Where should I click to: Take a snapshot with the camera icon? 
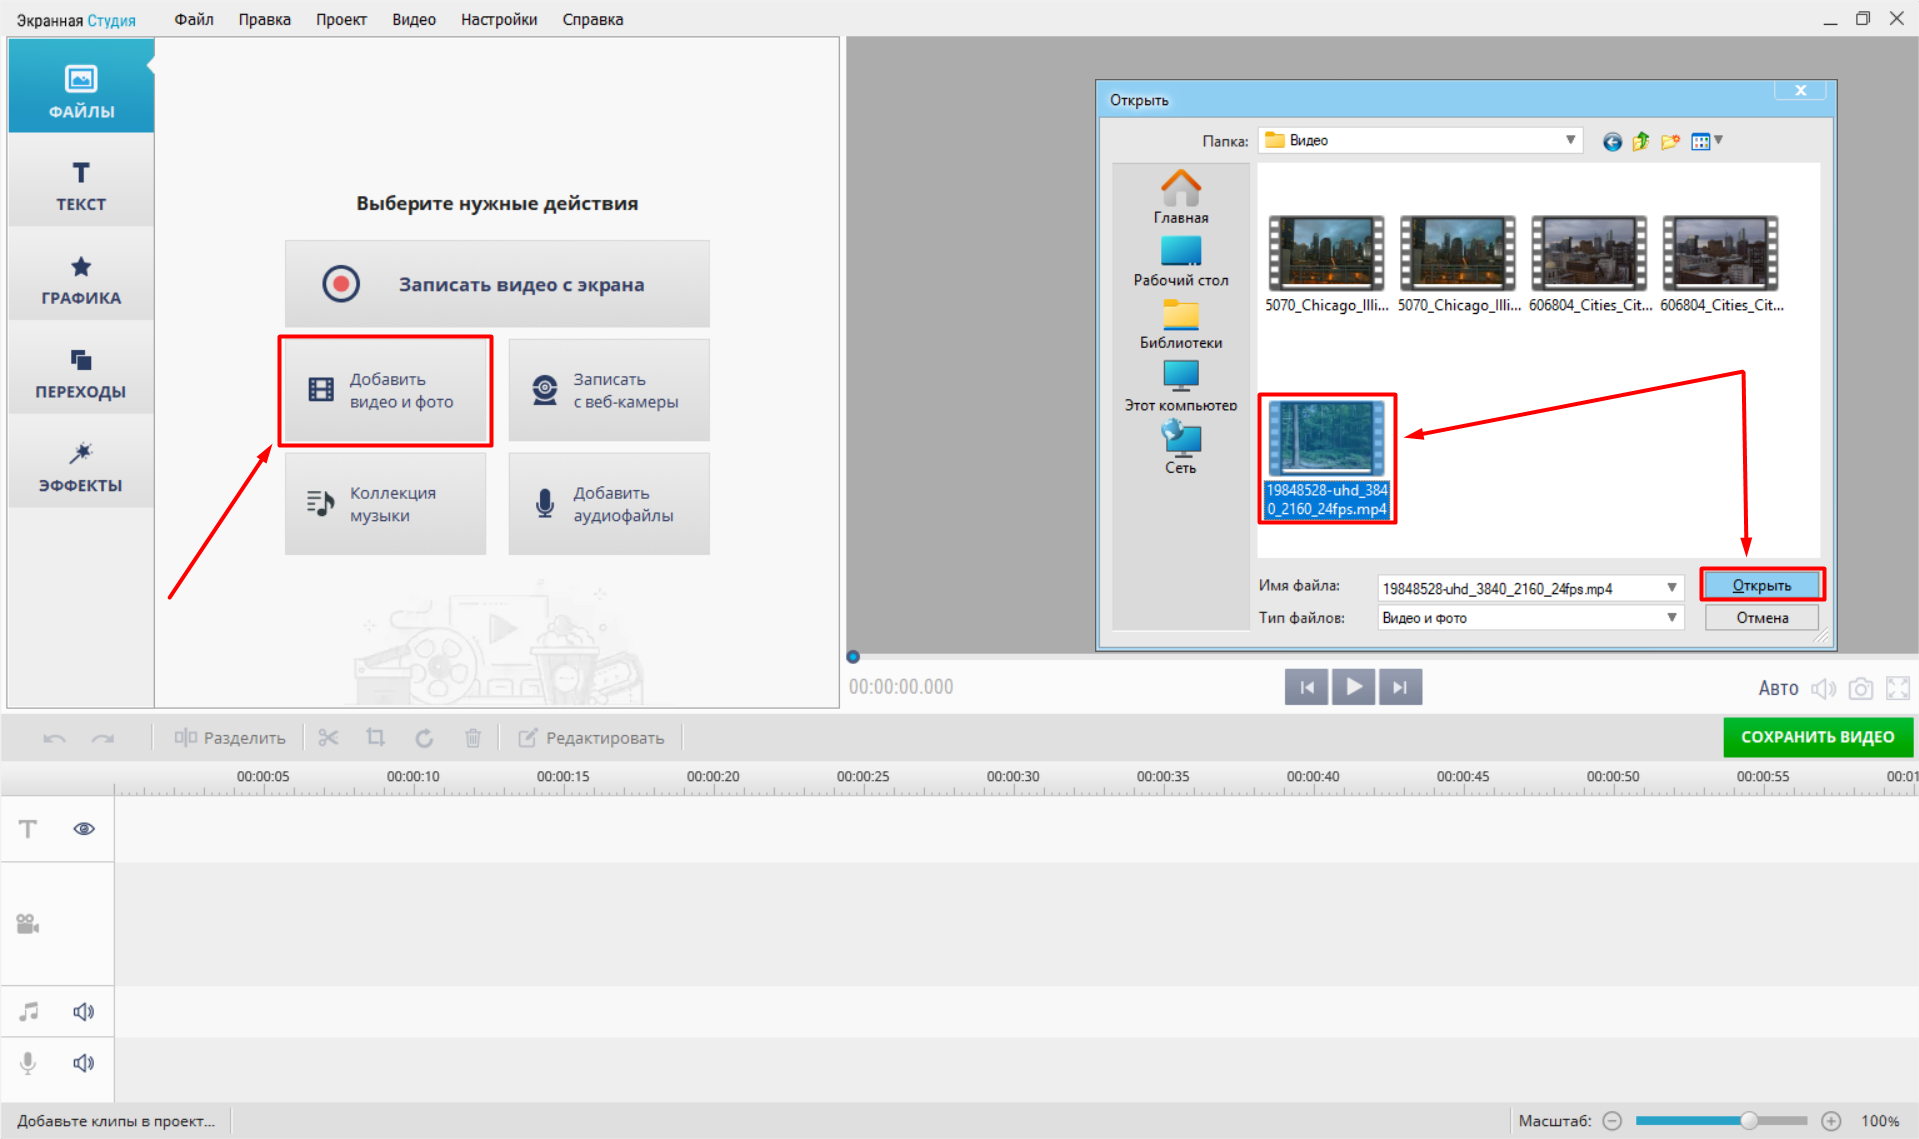click(1860, 688)
